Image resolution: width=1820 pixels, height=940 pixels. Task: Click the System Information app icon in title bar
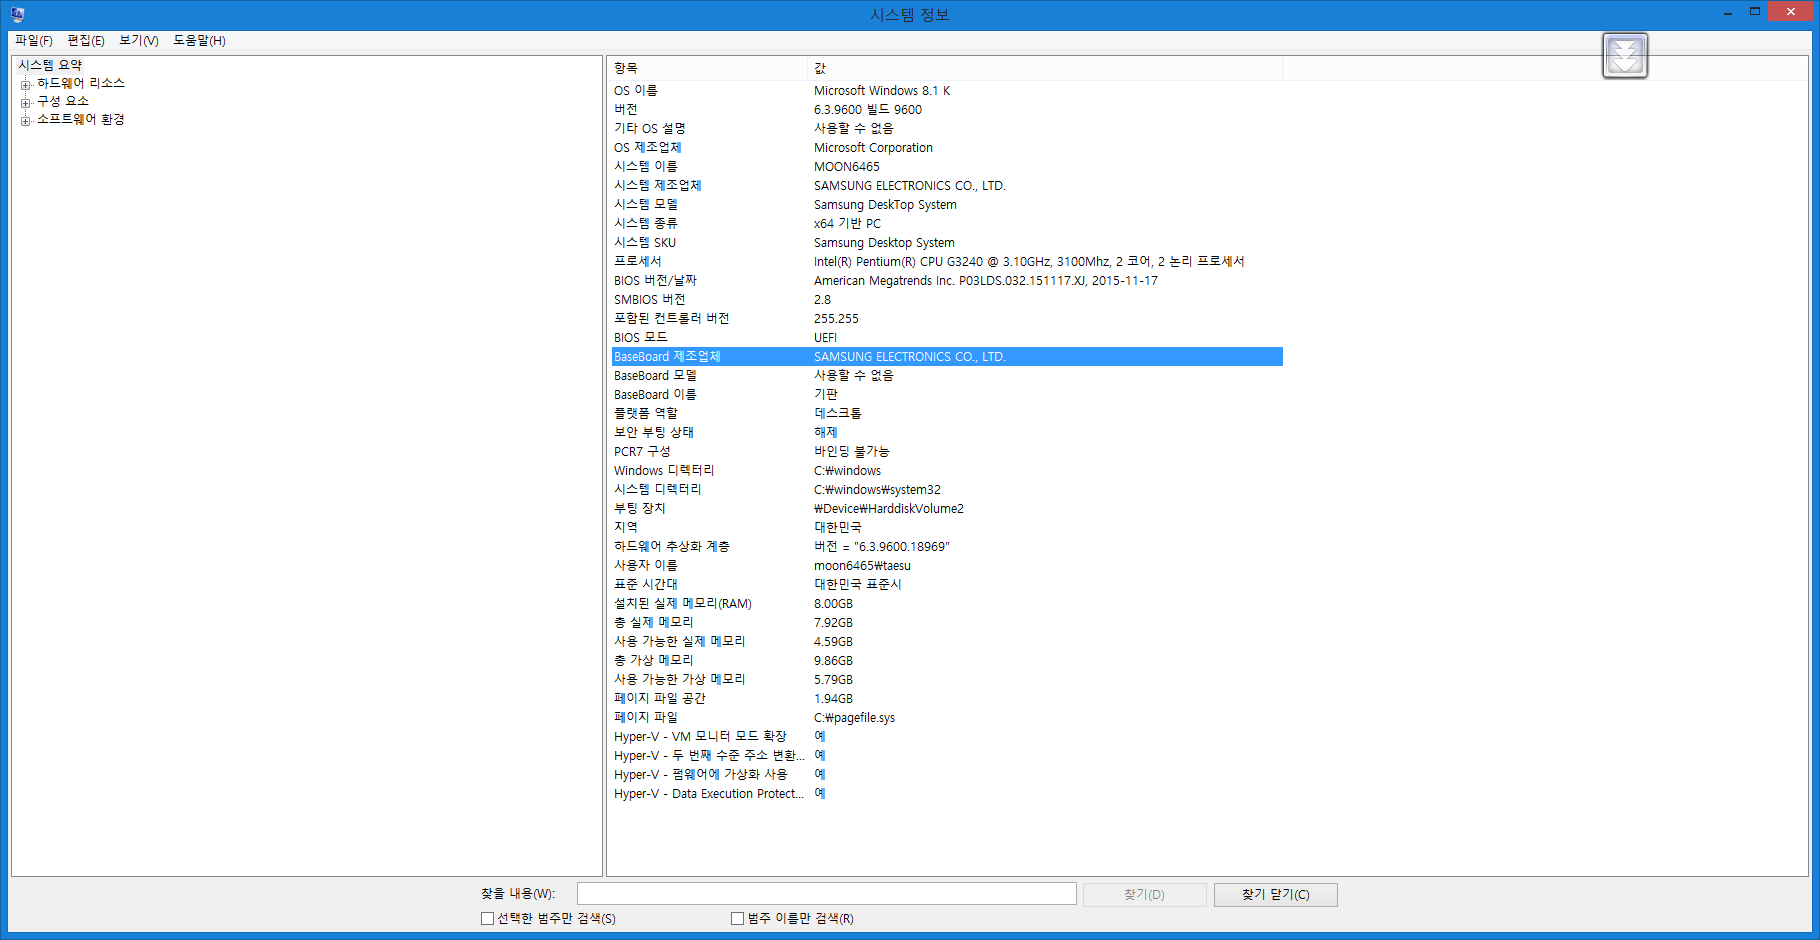coord(17,14)
